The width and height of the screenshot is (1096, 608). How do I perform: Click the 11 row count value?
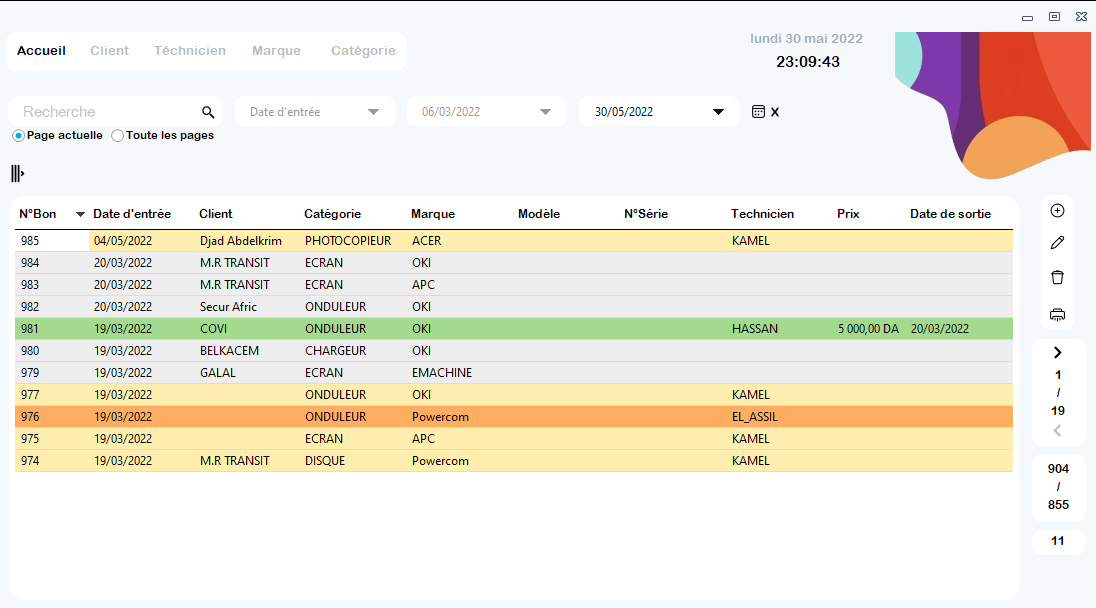(1058, 541)
